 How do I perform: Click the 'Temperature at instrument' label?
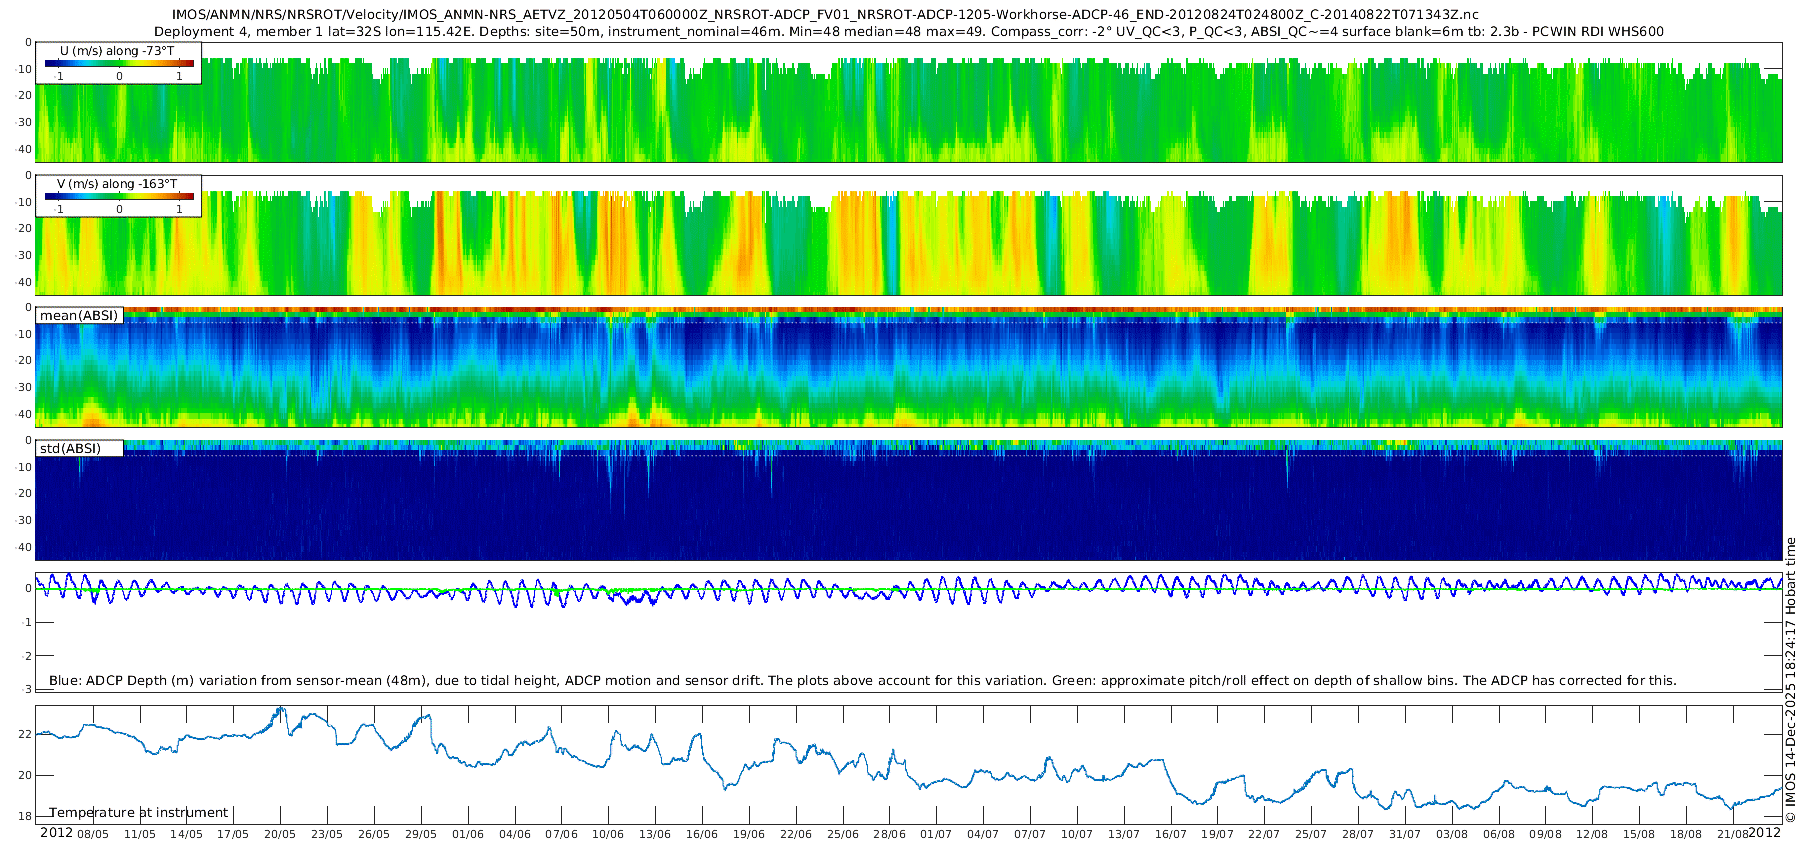click(138, 813)
